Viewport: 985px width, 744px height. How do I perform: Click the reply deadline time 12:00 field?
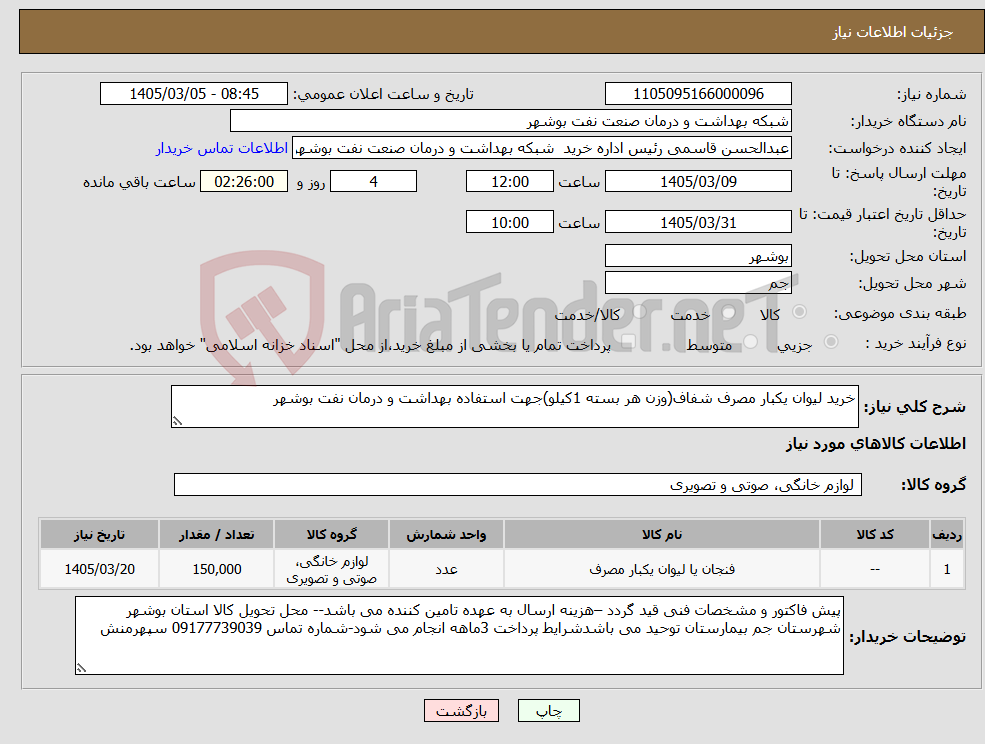pyautogui.click(x=509, y=182)
